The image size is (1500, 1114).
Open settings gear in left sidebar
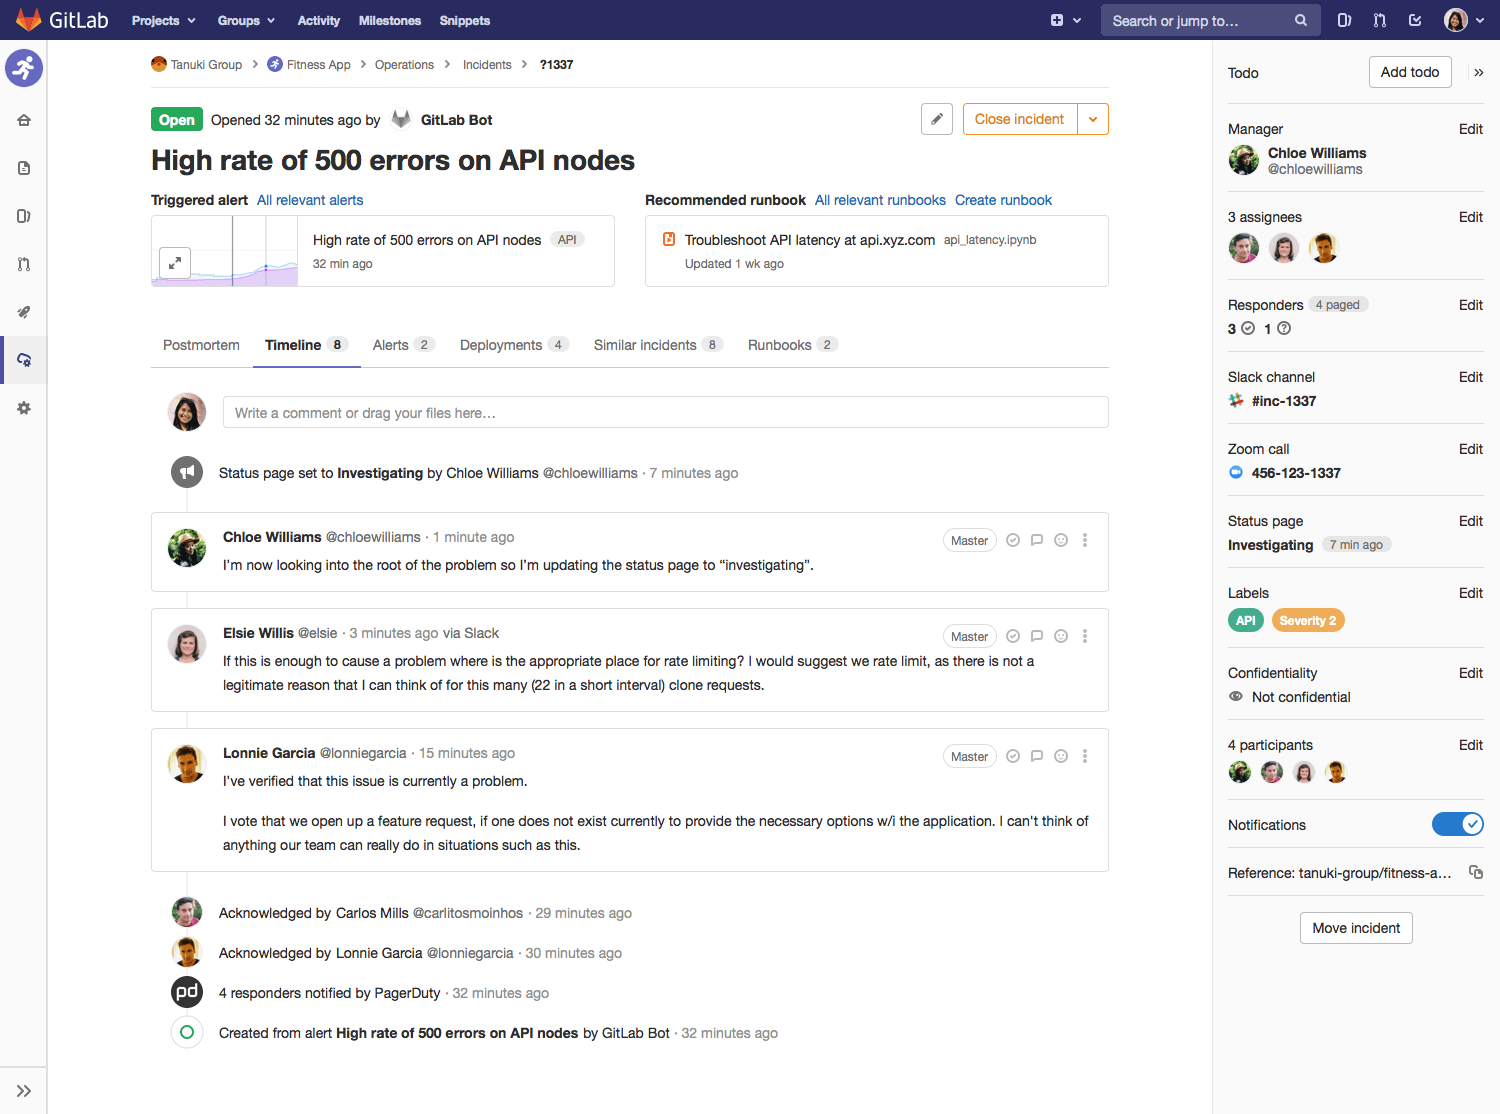pos(24,408)
